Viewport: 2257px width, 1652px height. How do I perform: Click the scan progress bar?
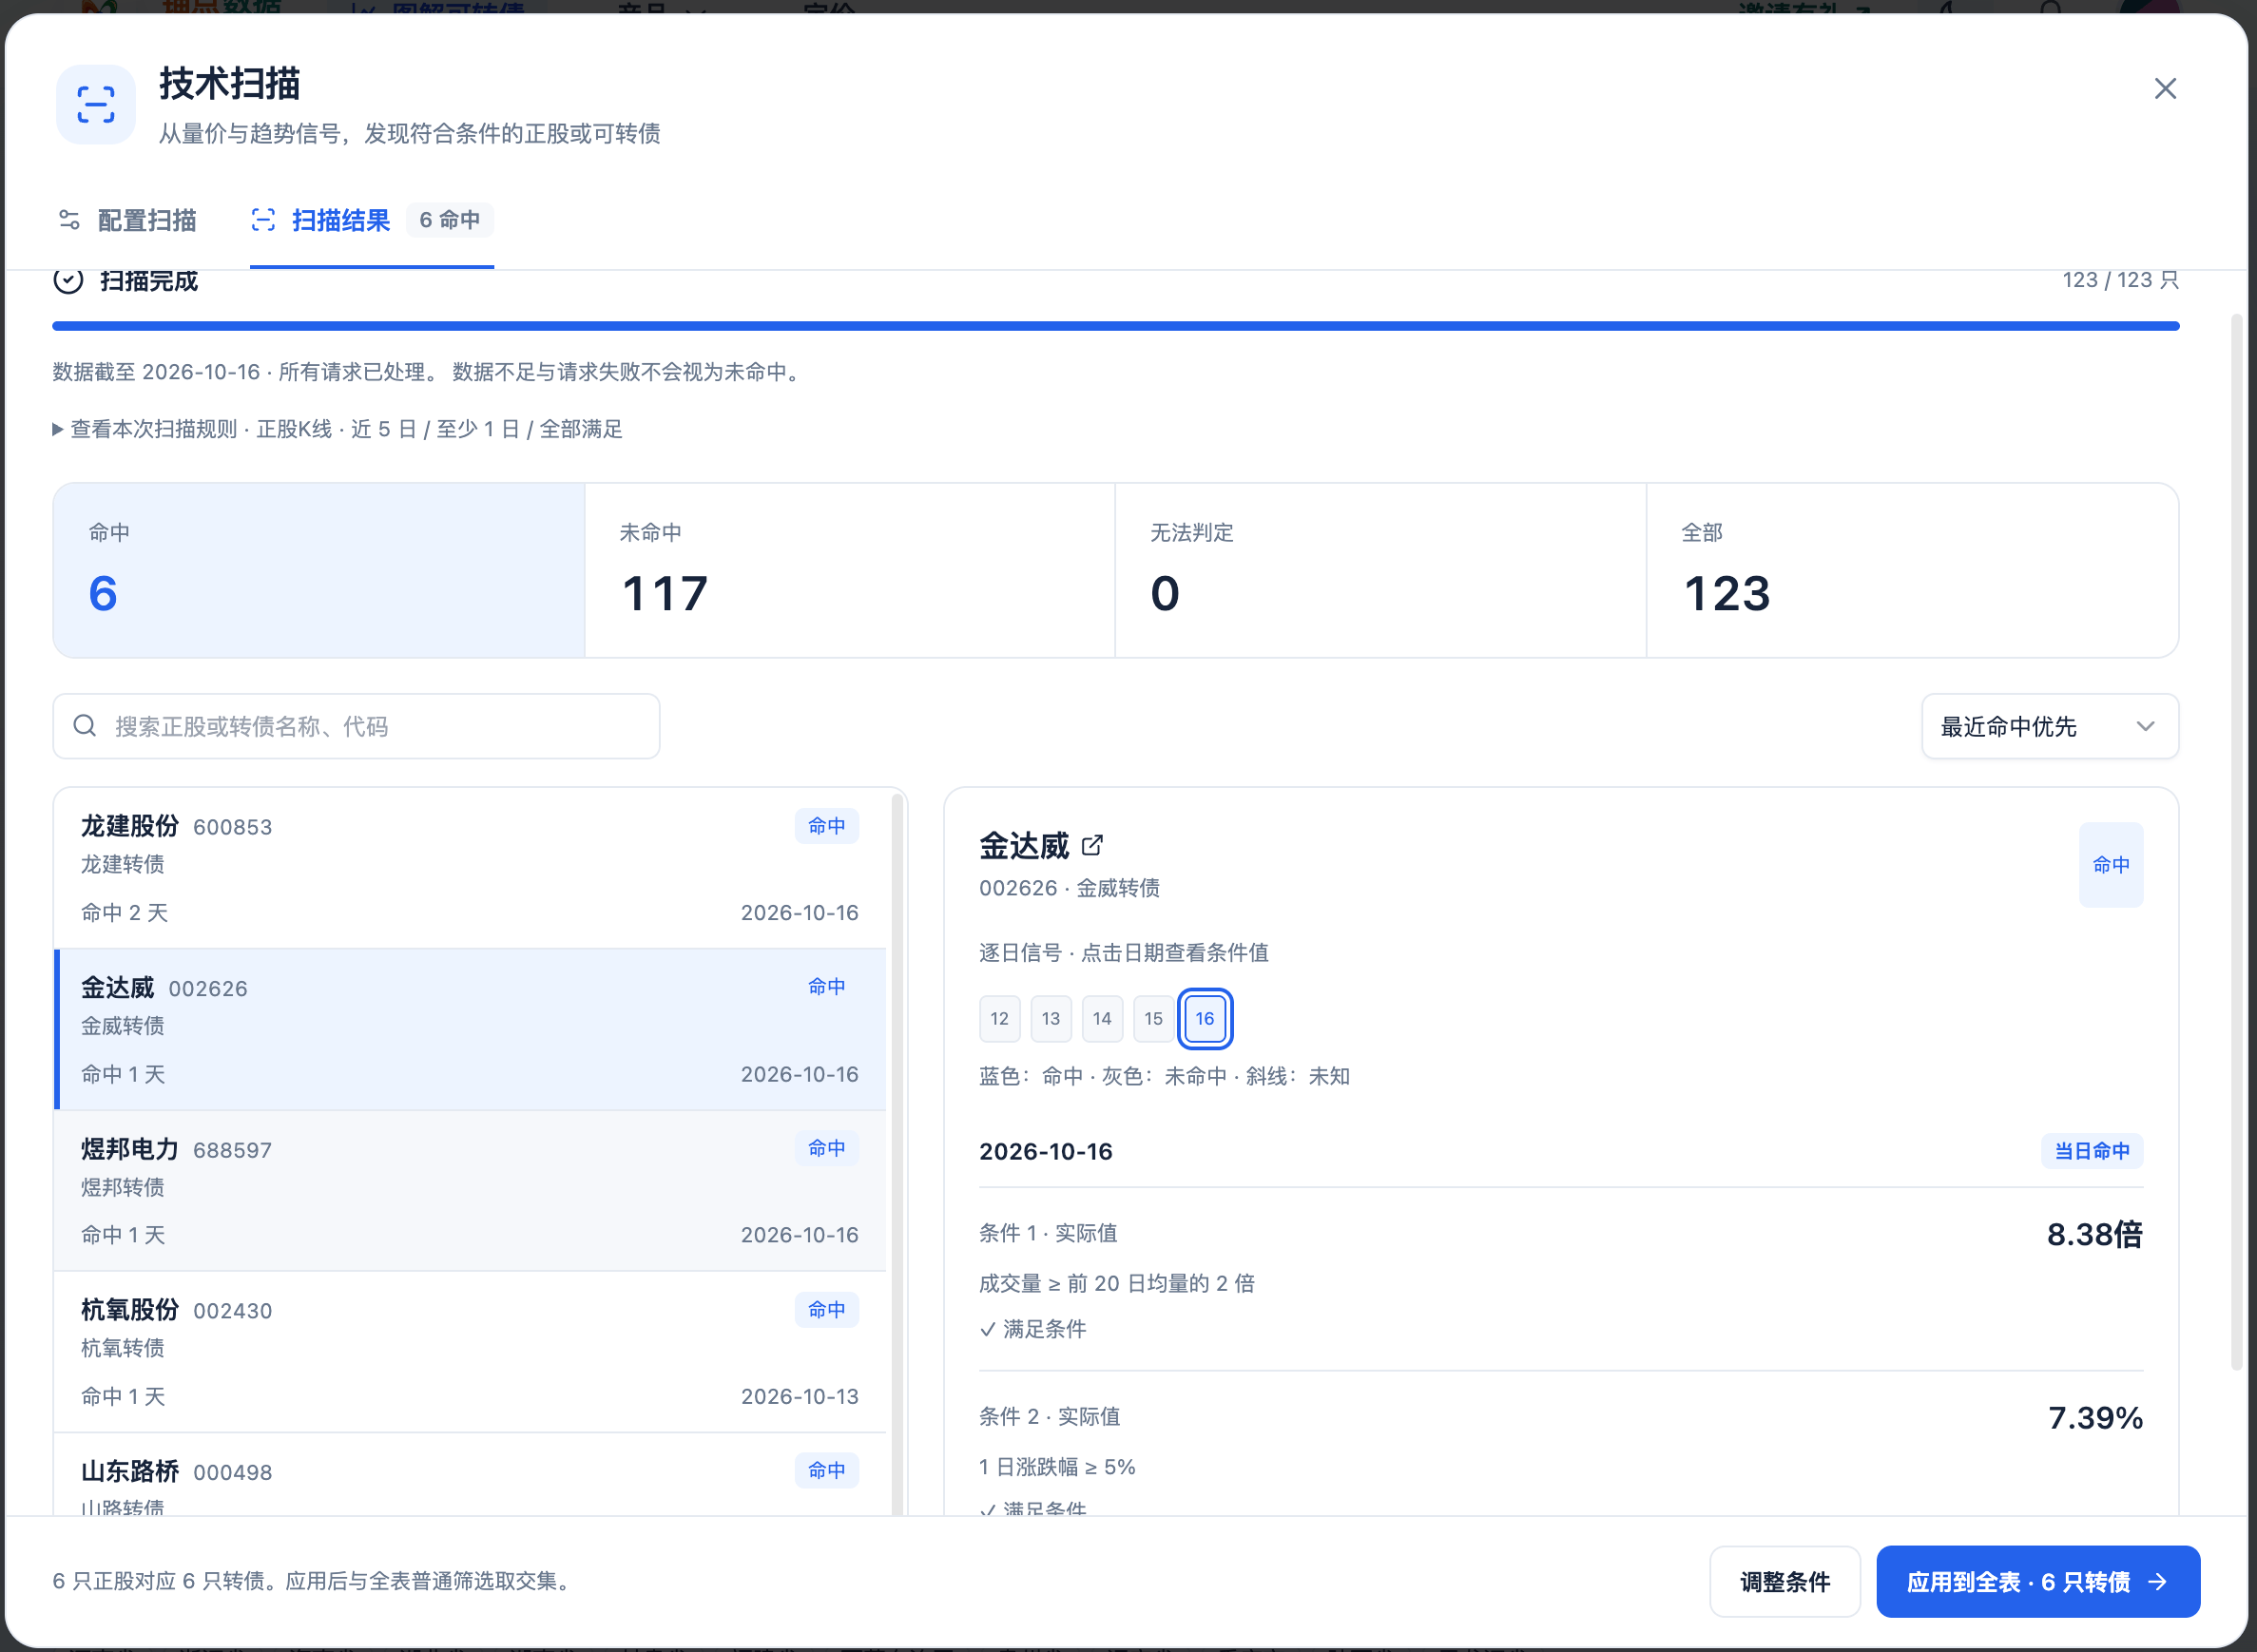coord(1116,326)
